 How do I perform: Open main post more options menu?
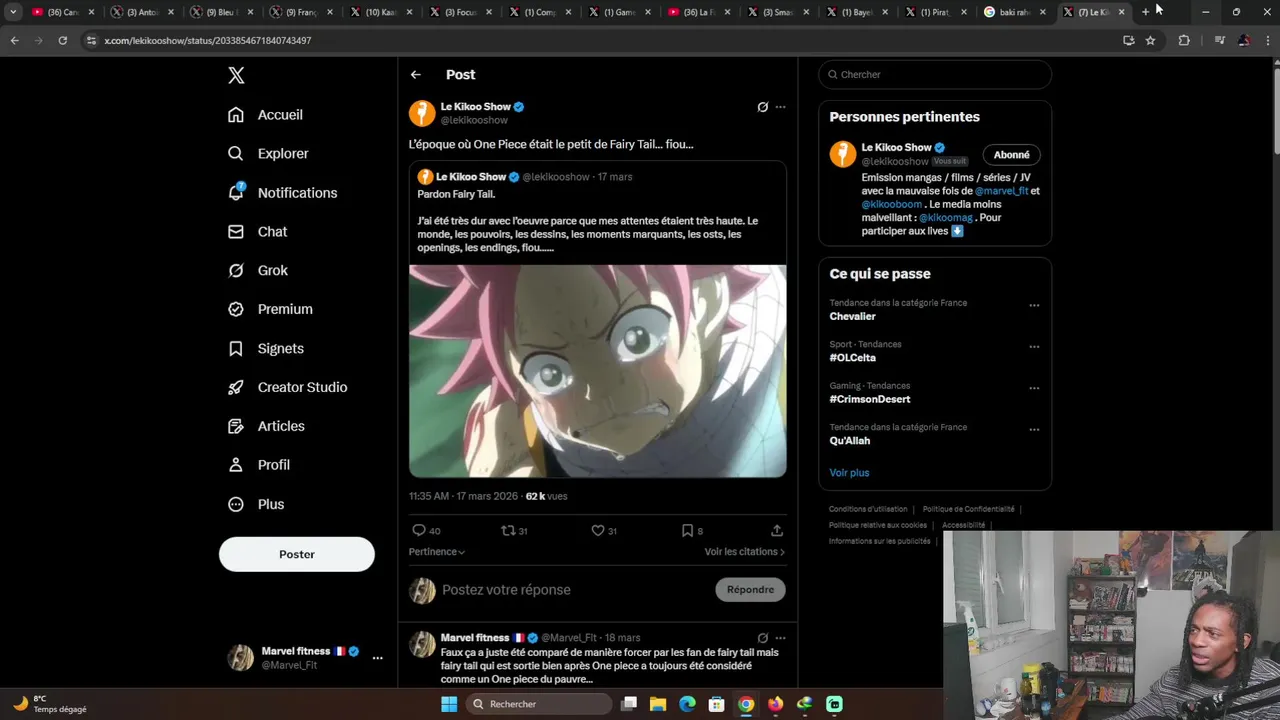(781, 107)
